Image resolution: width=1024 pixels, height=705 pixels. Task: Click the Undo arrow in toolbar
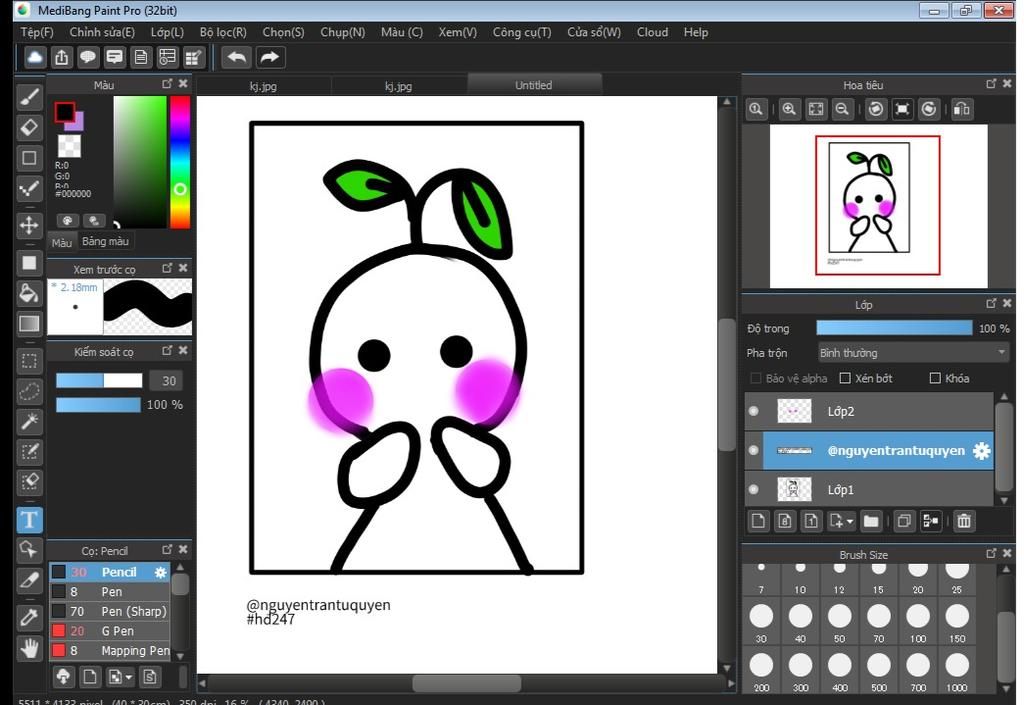pos(236,57)
